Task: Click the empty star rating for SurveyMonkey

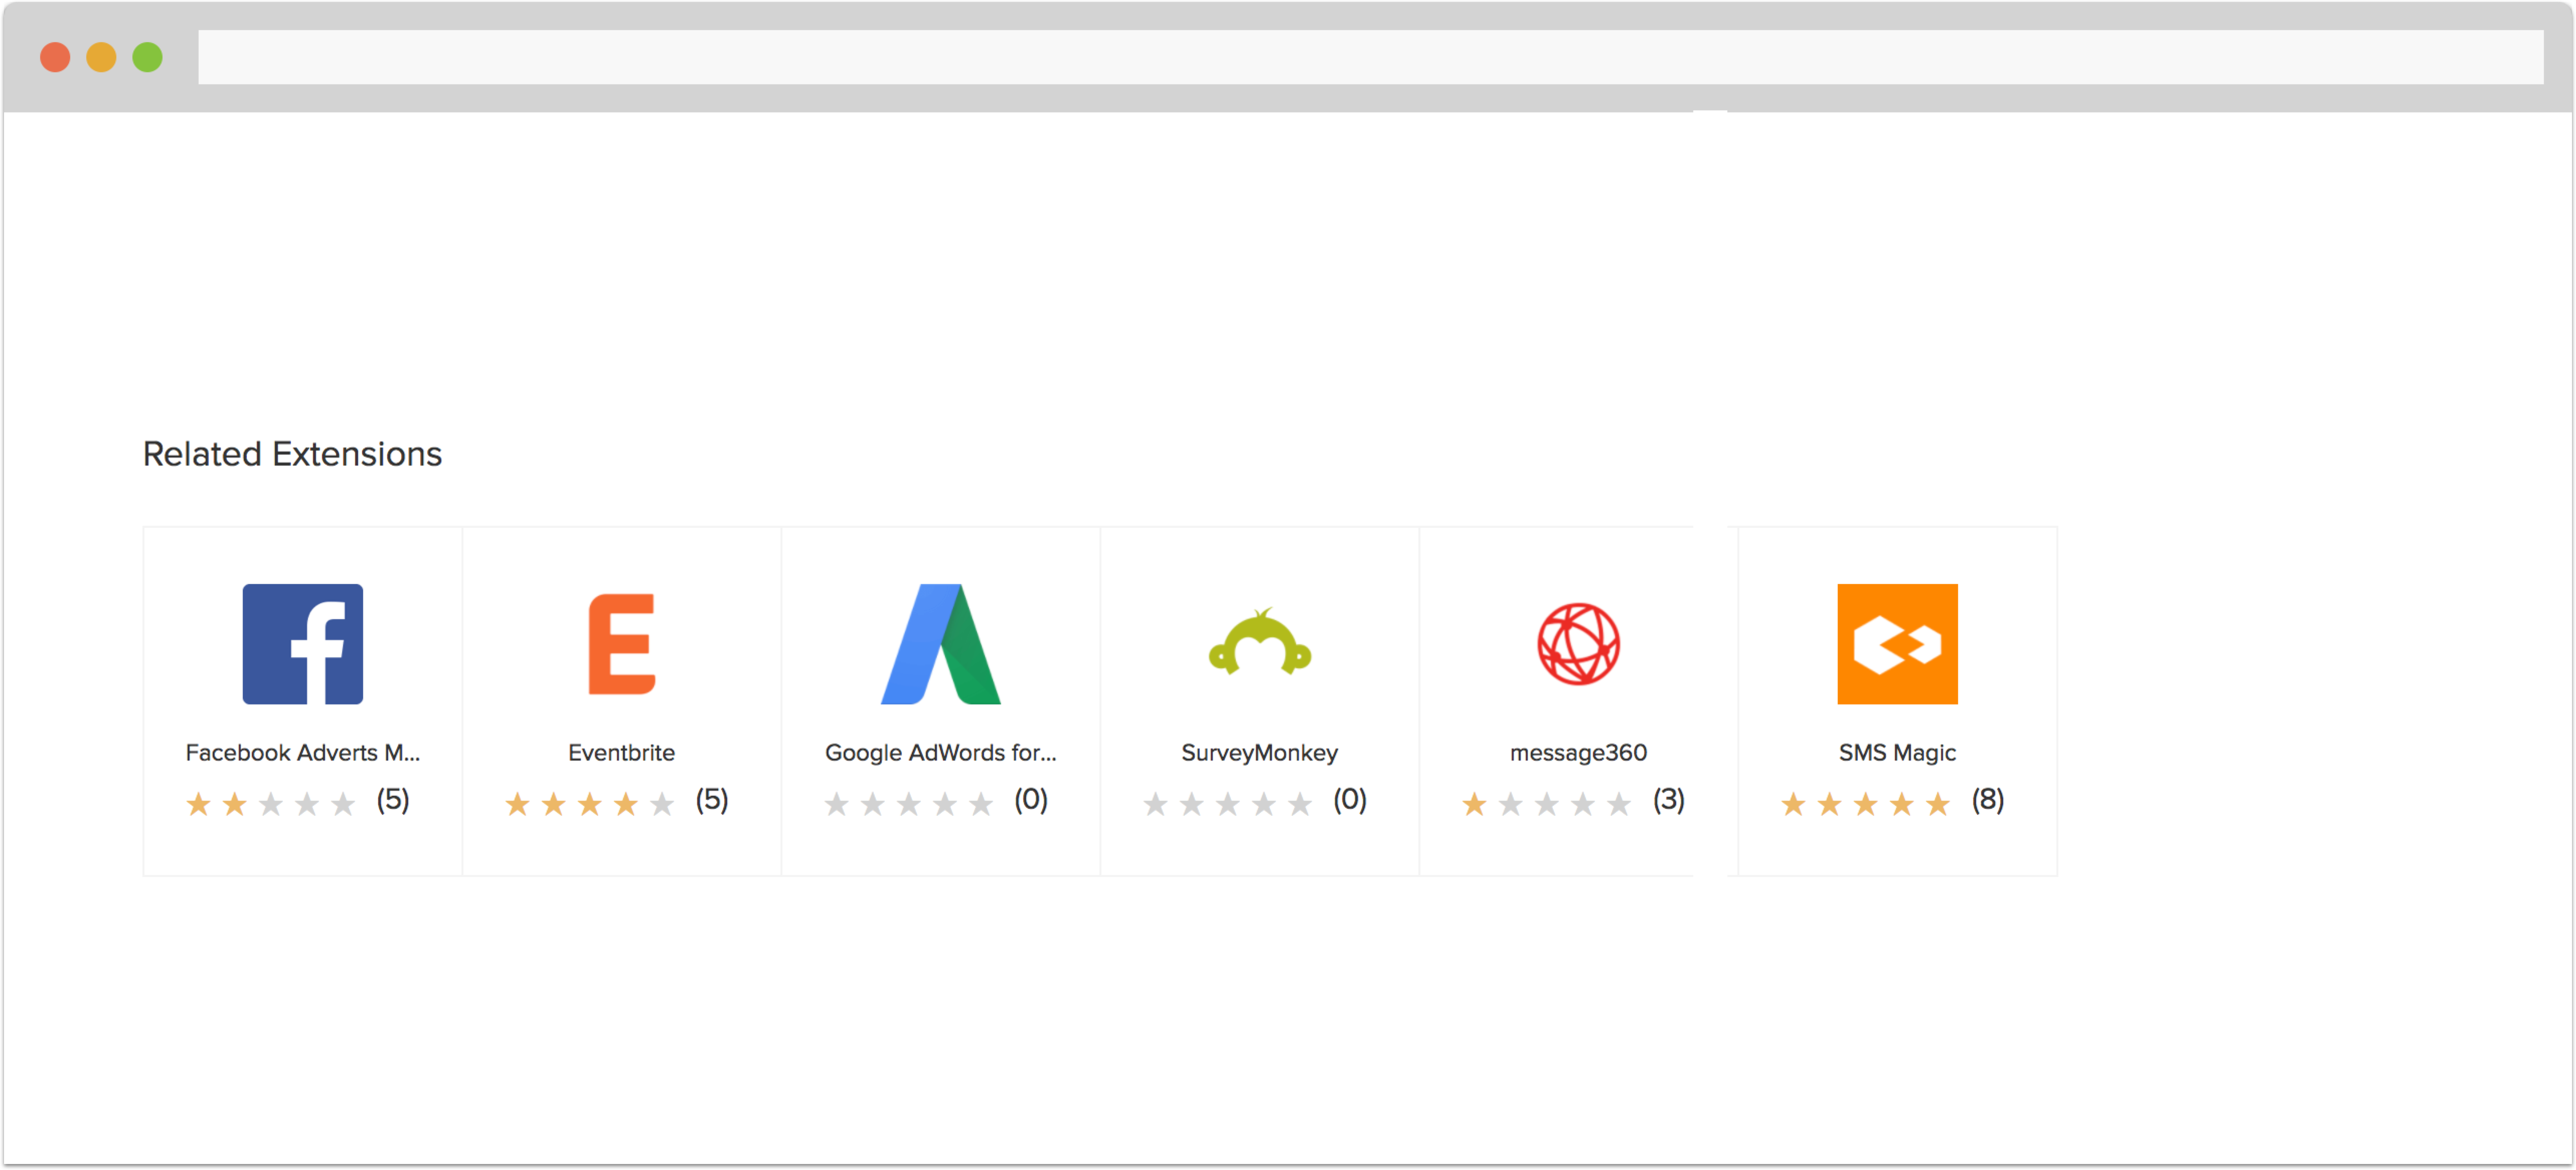Action: [1227, 804]
